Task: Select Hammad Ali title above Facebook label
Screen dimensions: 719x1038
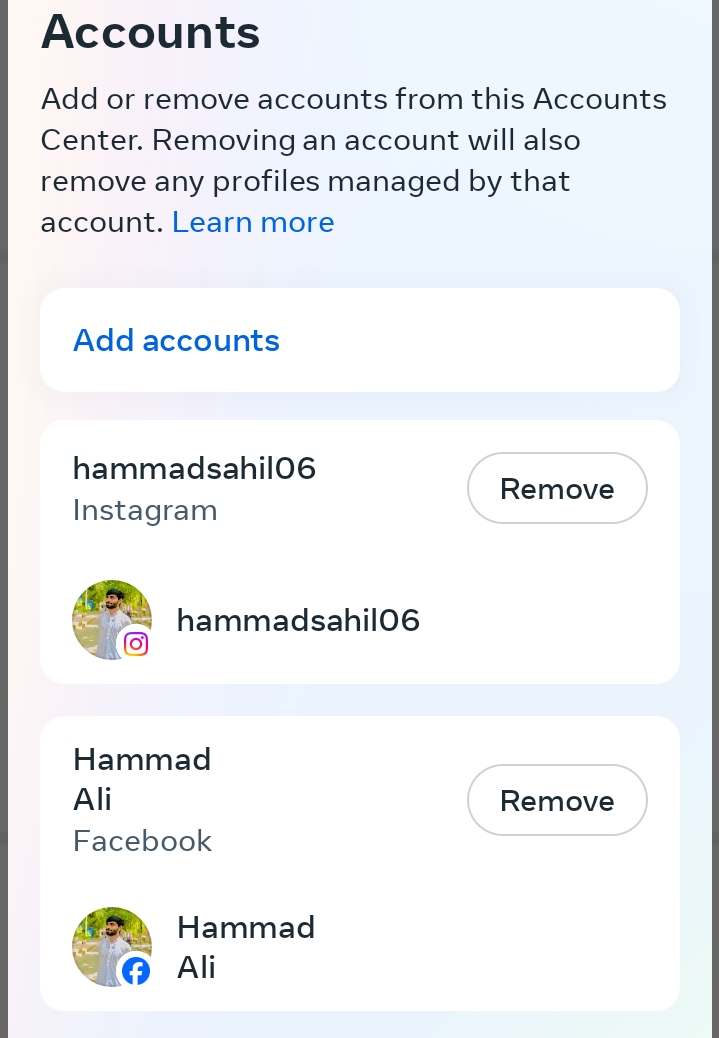Action: [141, 779]
